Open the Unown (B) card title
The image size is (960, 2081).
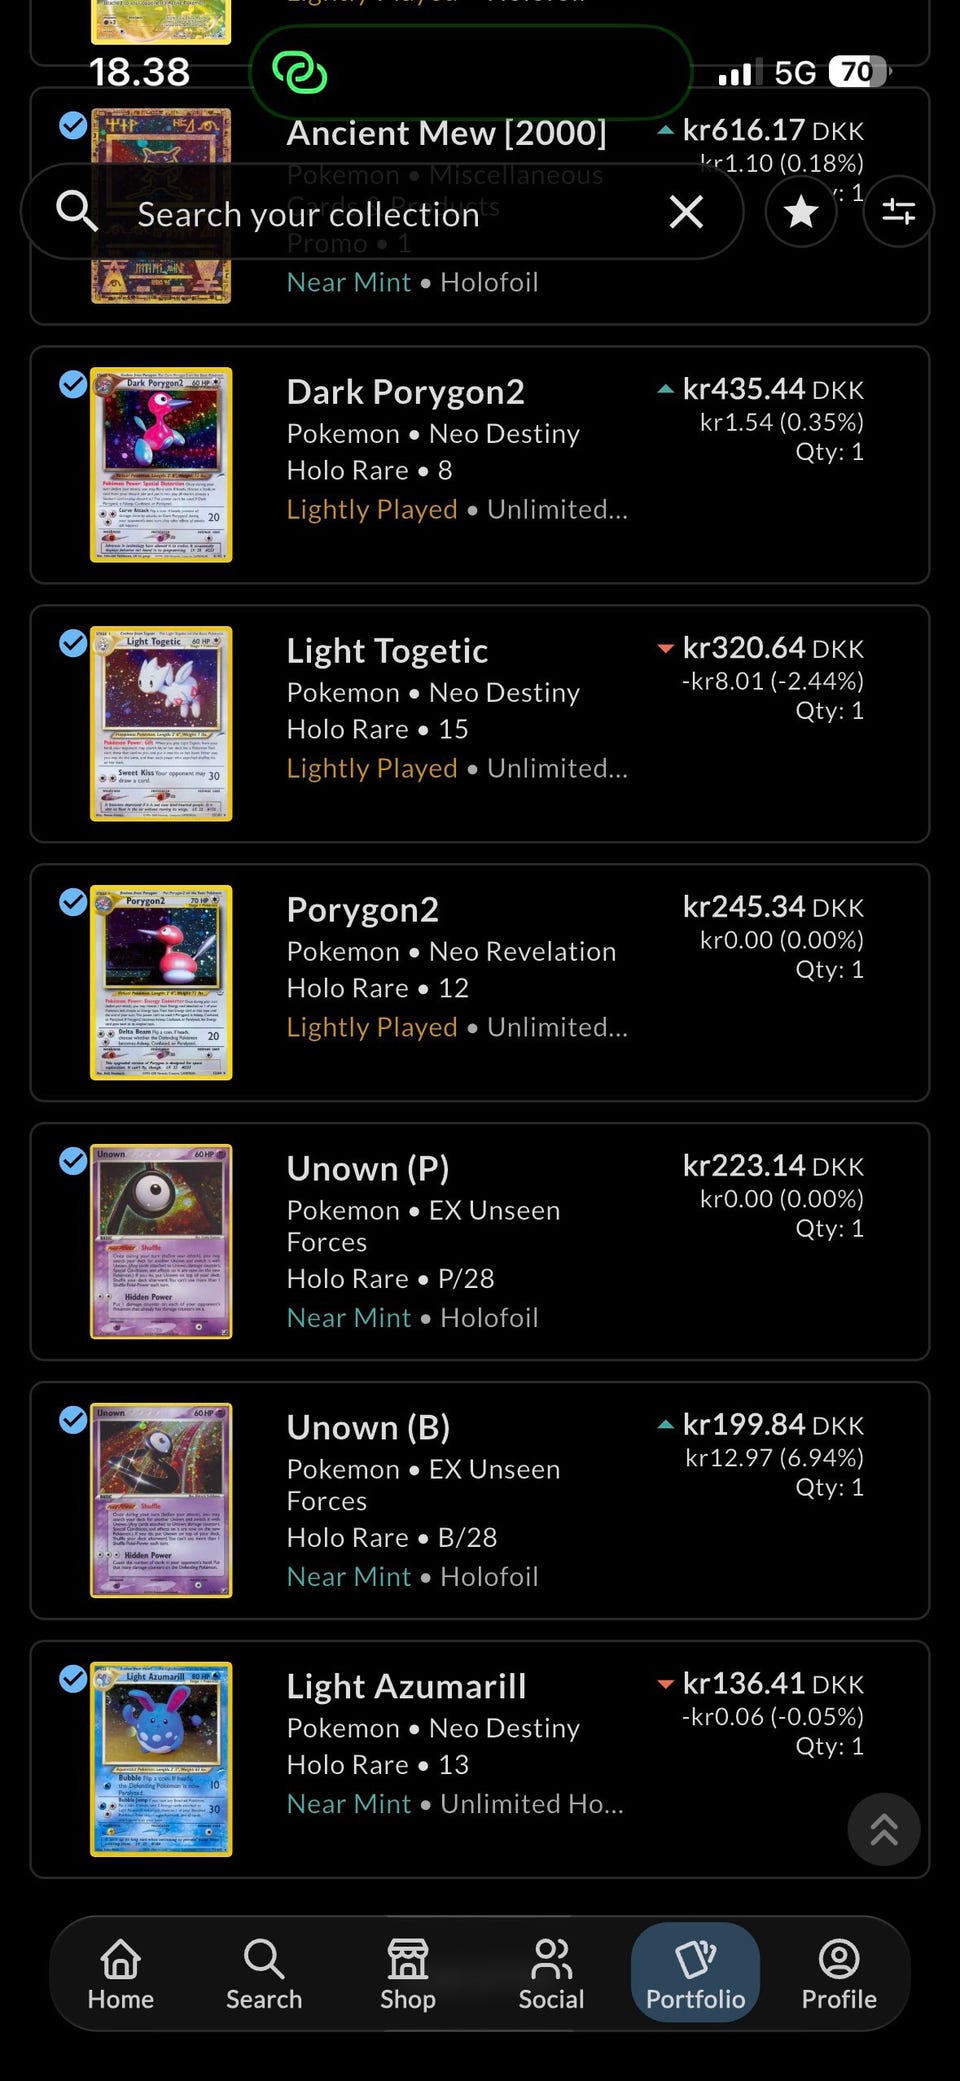point(368,1427)
